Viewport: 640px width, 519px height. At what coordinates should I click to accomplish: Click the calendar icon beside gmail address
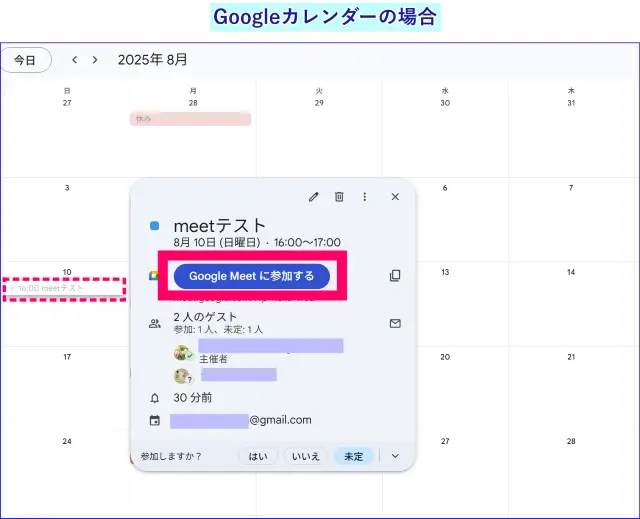(155, 420)
